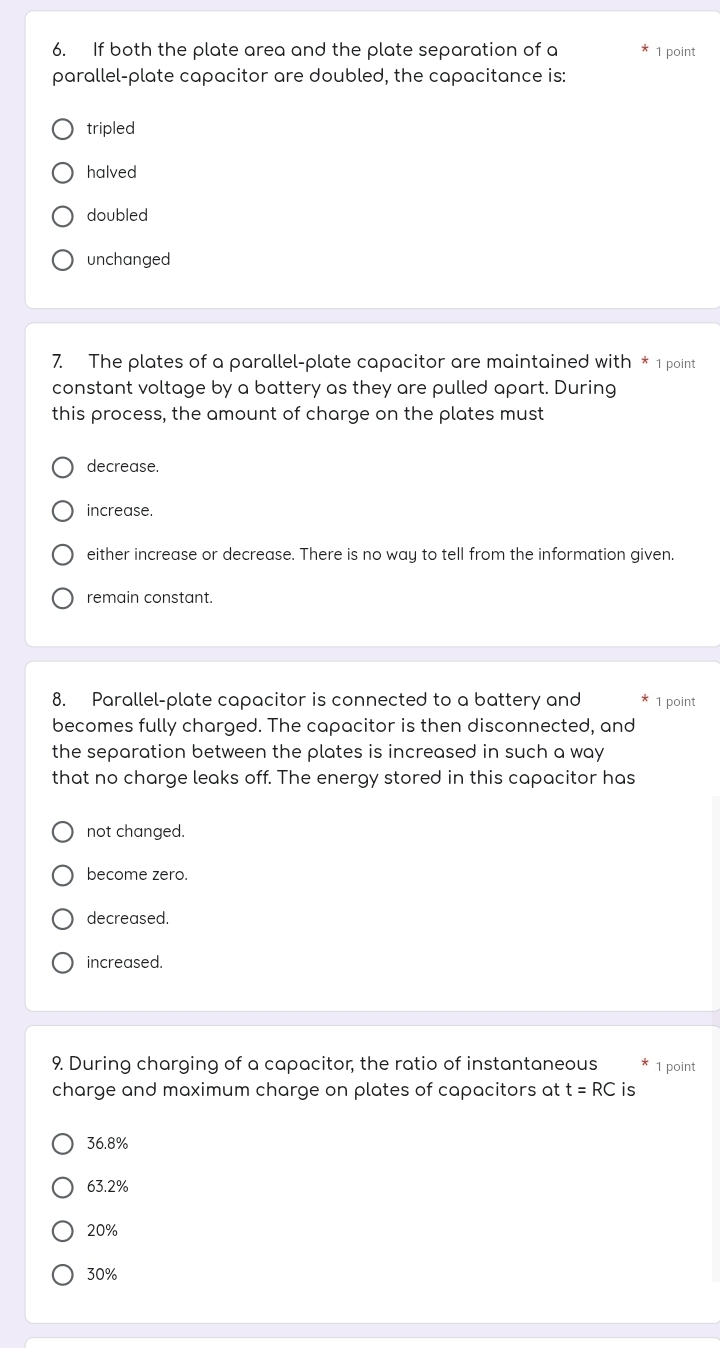Click question 7 text about constant voltage
The height and width of the screenshot is (1348, 720).
[343, 388]
